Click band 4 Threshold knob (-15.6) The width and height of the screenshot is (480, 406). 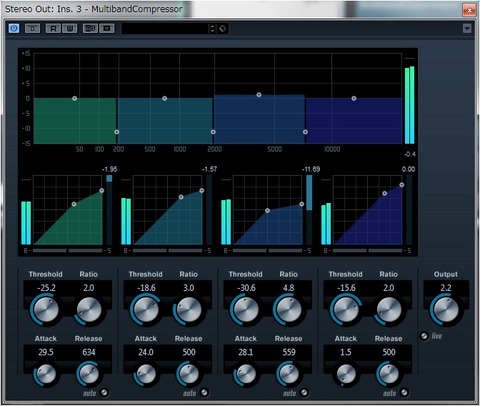coord(346,310)
